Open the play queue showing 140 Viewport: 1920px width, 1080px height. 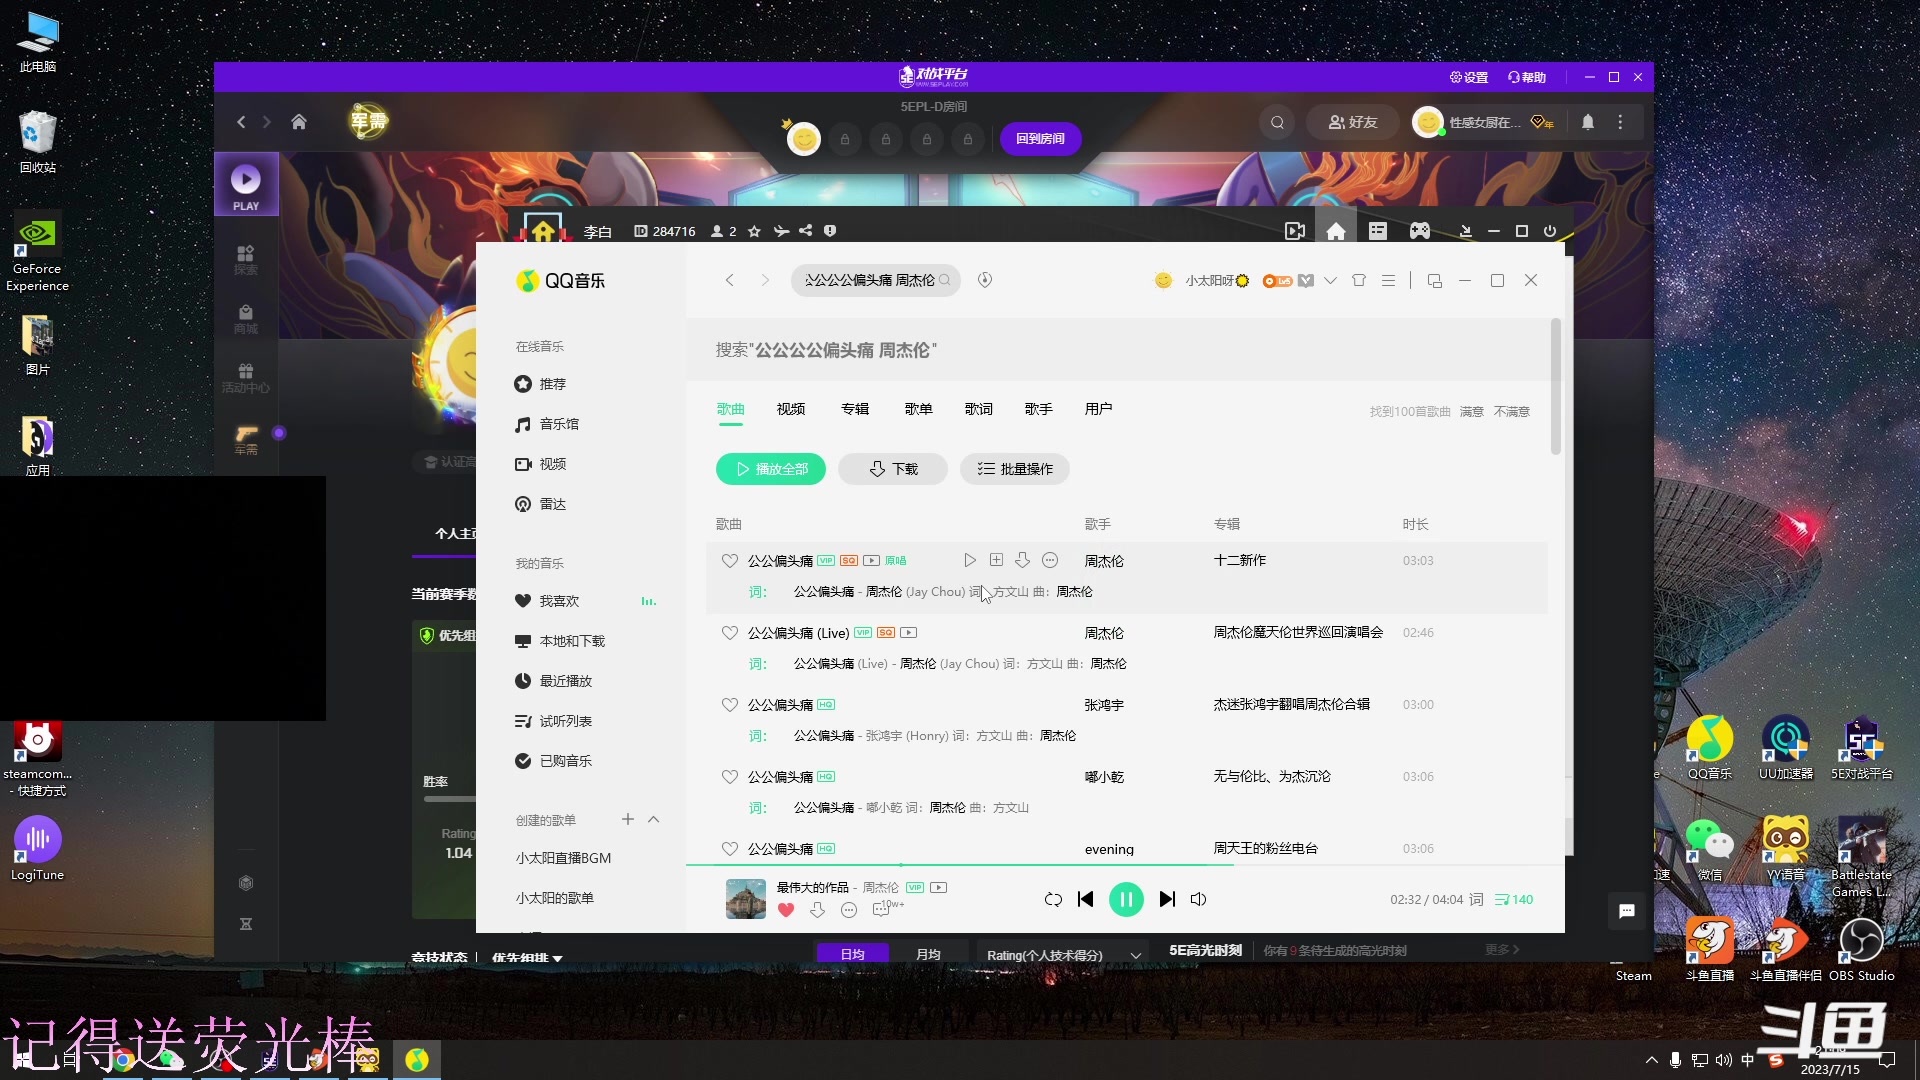pyautogui.click(x=1513, y=899)
